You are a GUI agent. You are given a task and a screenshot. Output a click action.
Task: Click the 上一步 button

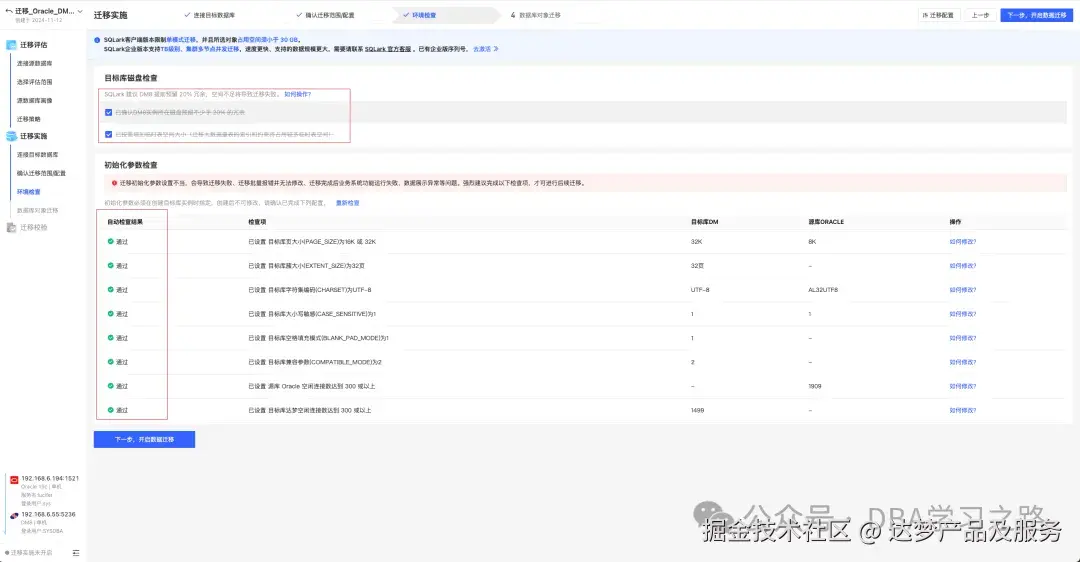coord(980,15)
